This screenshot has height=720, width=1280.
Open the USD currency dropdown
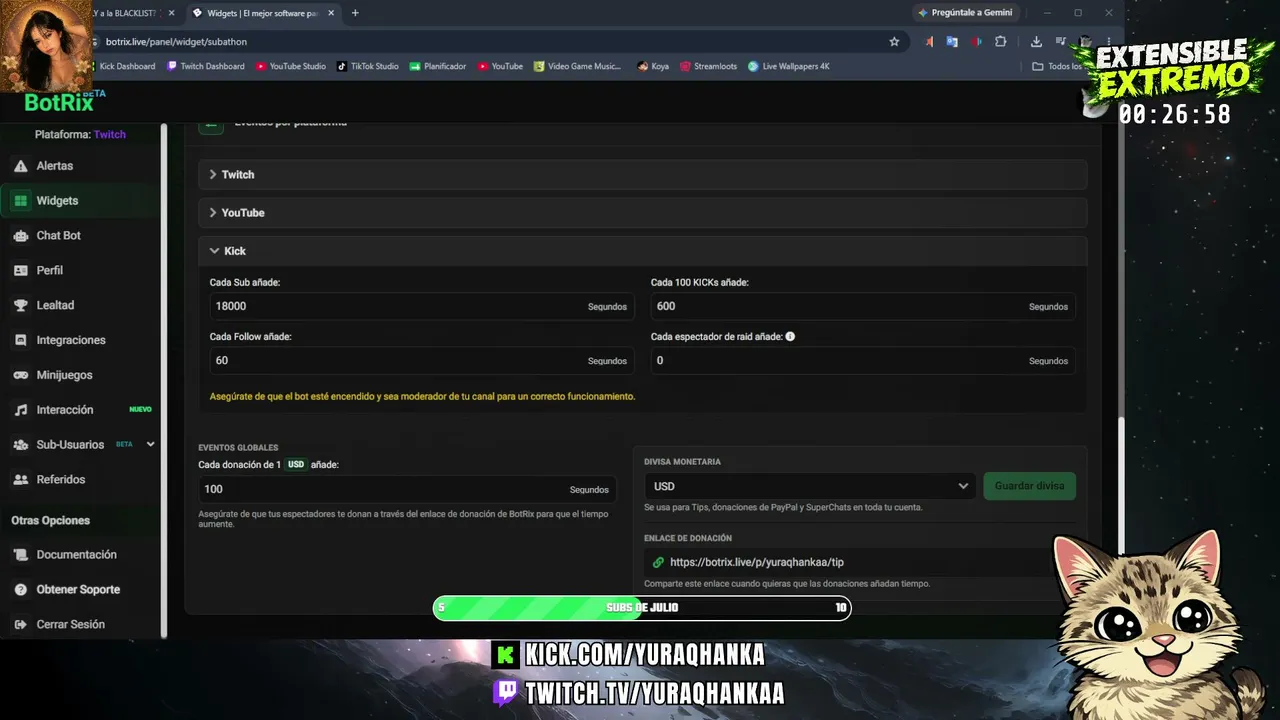tap(810, 487)
